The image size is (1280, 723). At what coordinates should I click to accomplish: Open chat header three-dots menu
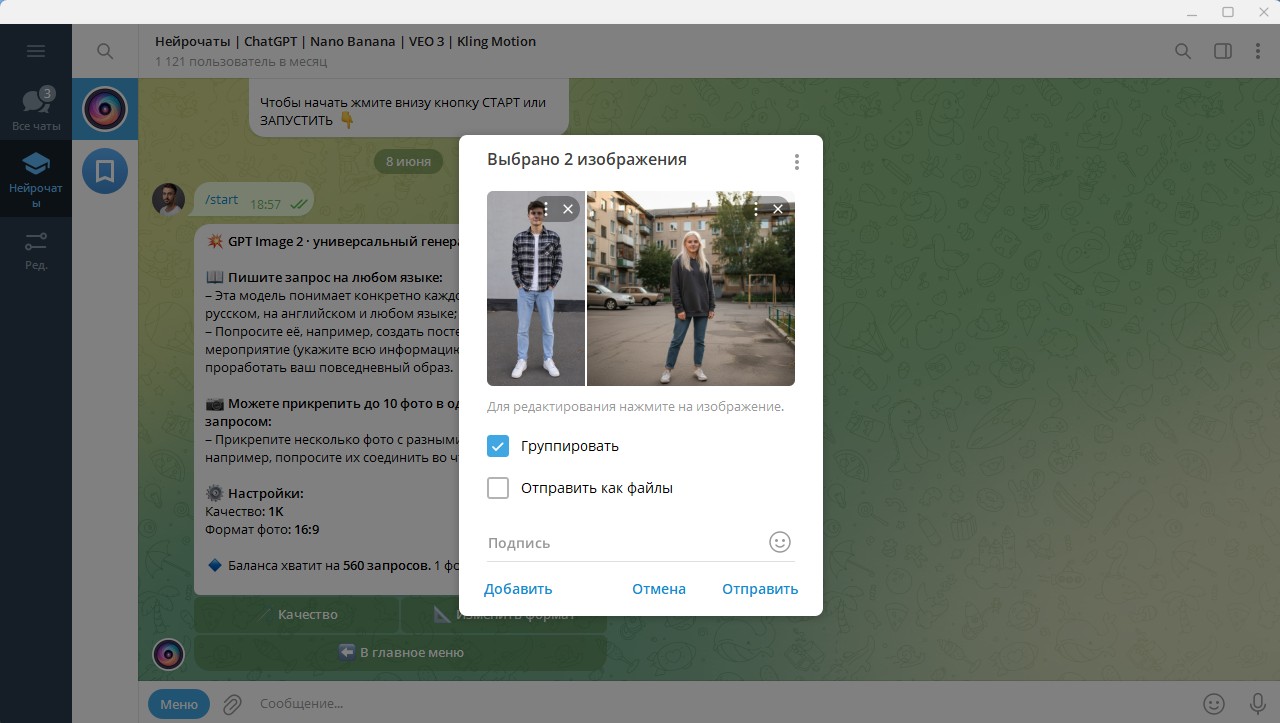tap(1256, 51)
